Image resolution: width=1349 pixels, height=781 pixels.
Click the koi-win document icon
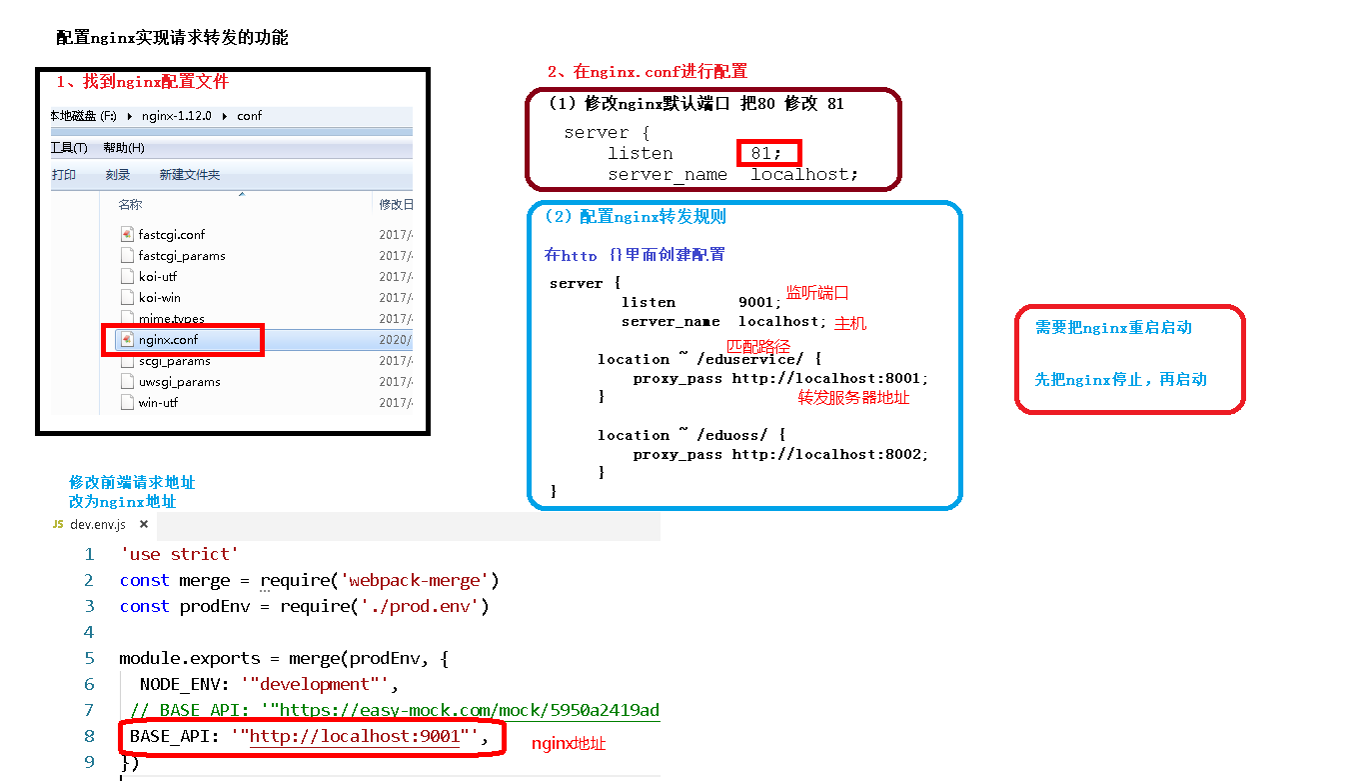tap(126, 297)
